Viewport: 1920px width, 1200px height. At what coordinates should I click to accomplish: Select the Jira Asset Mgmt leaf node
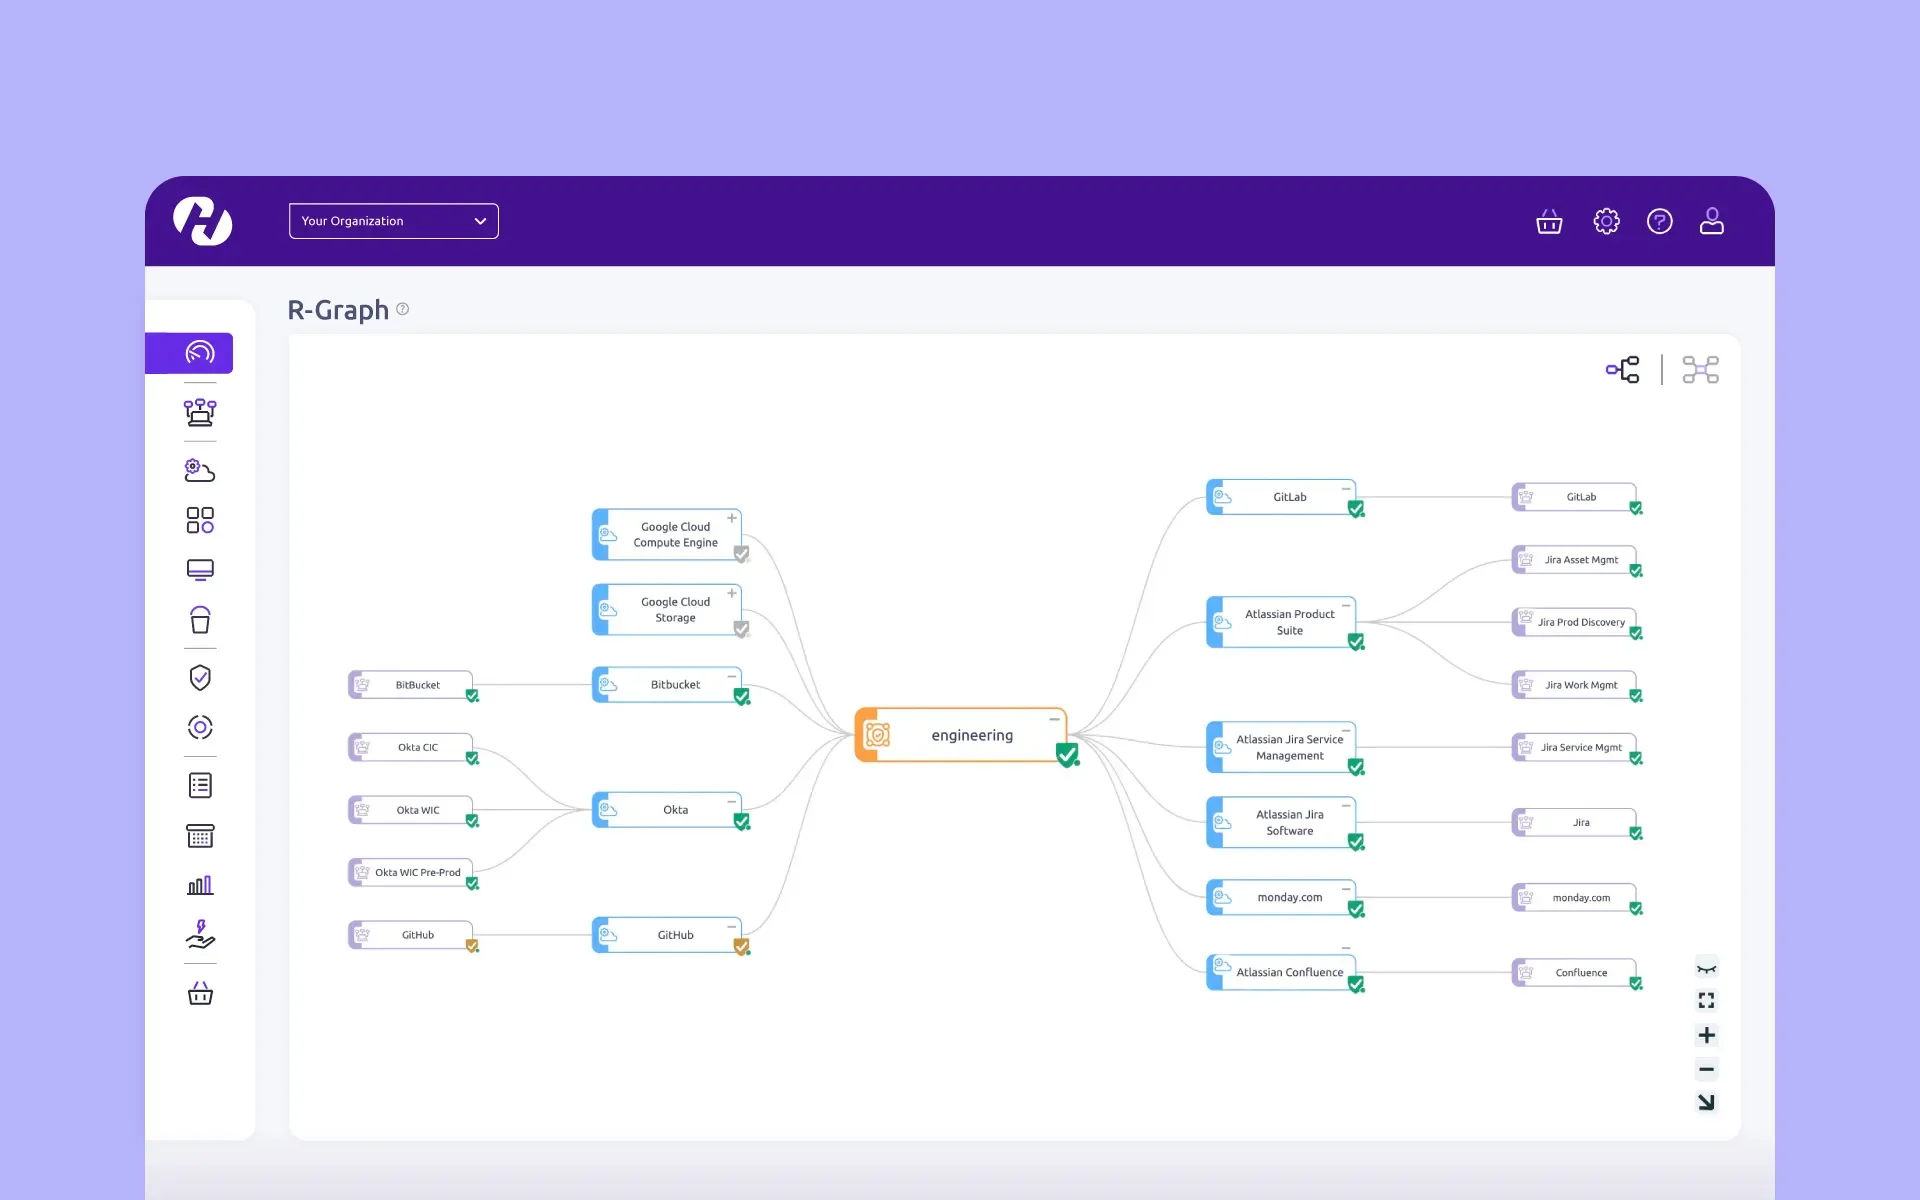point(1574,560)
